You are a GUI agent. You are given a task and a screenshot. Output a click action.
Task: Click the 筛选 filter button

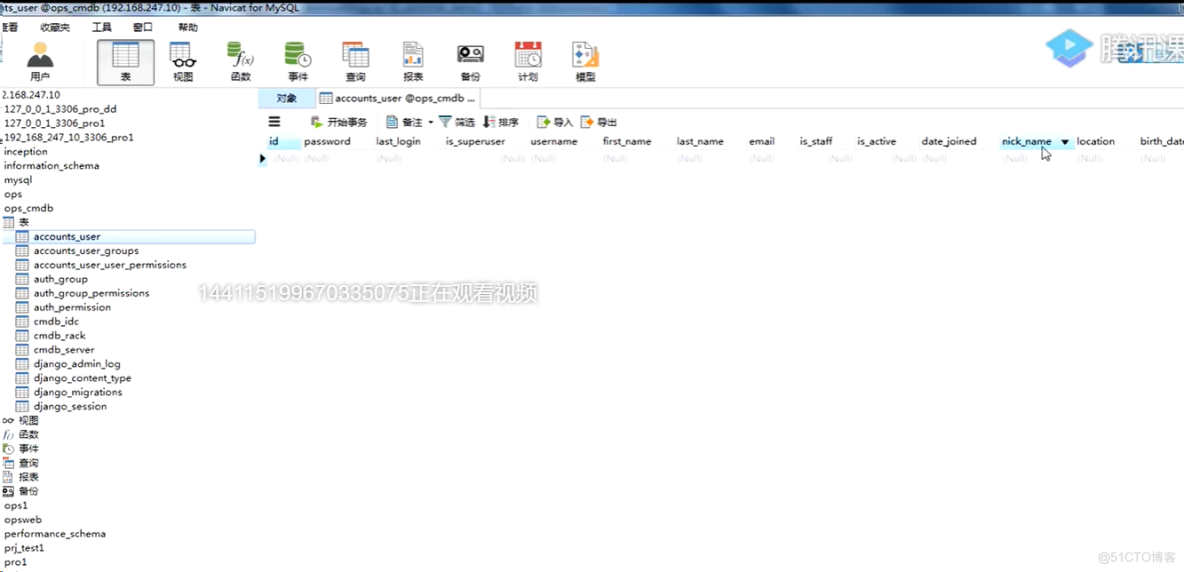click(457, 122)
